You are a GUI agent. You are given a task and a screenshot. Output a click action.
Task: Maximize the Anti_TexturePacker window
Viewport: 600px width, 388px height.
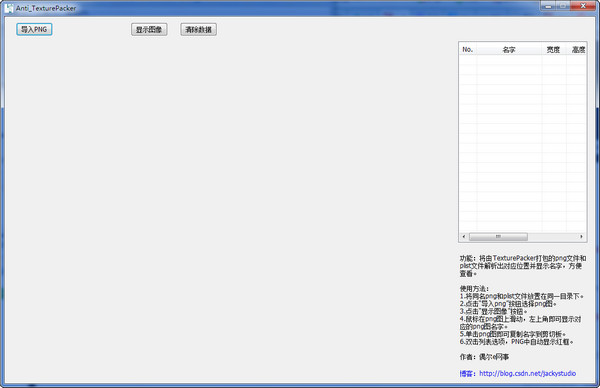pyautogui.click(x=563, y=6)
